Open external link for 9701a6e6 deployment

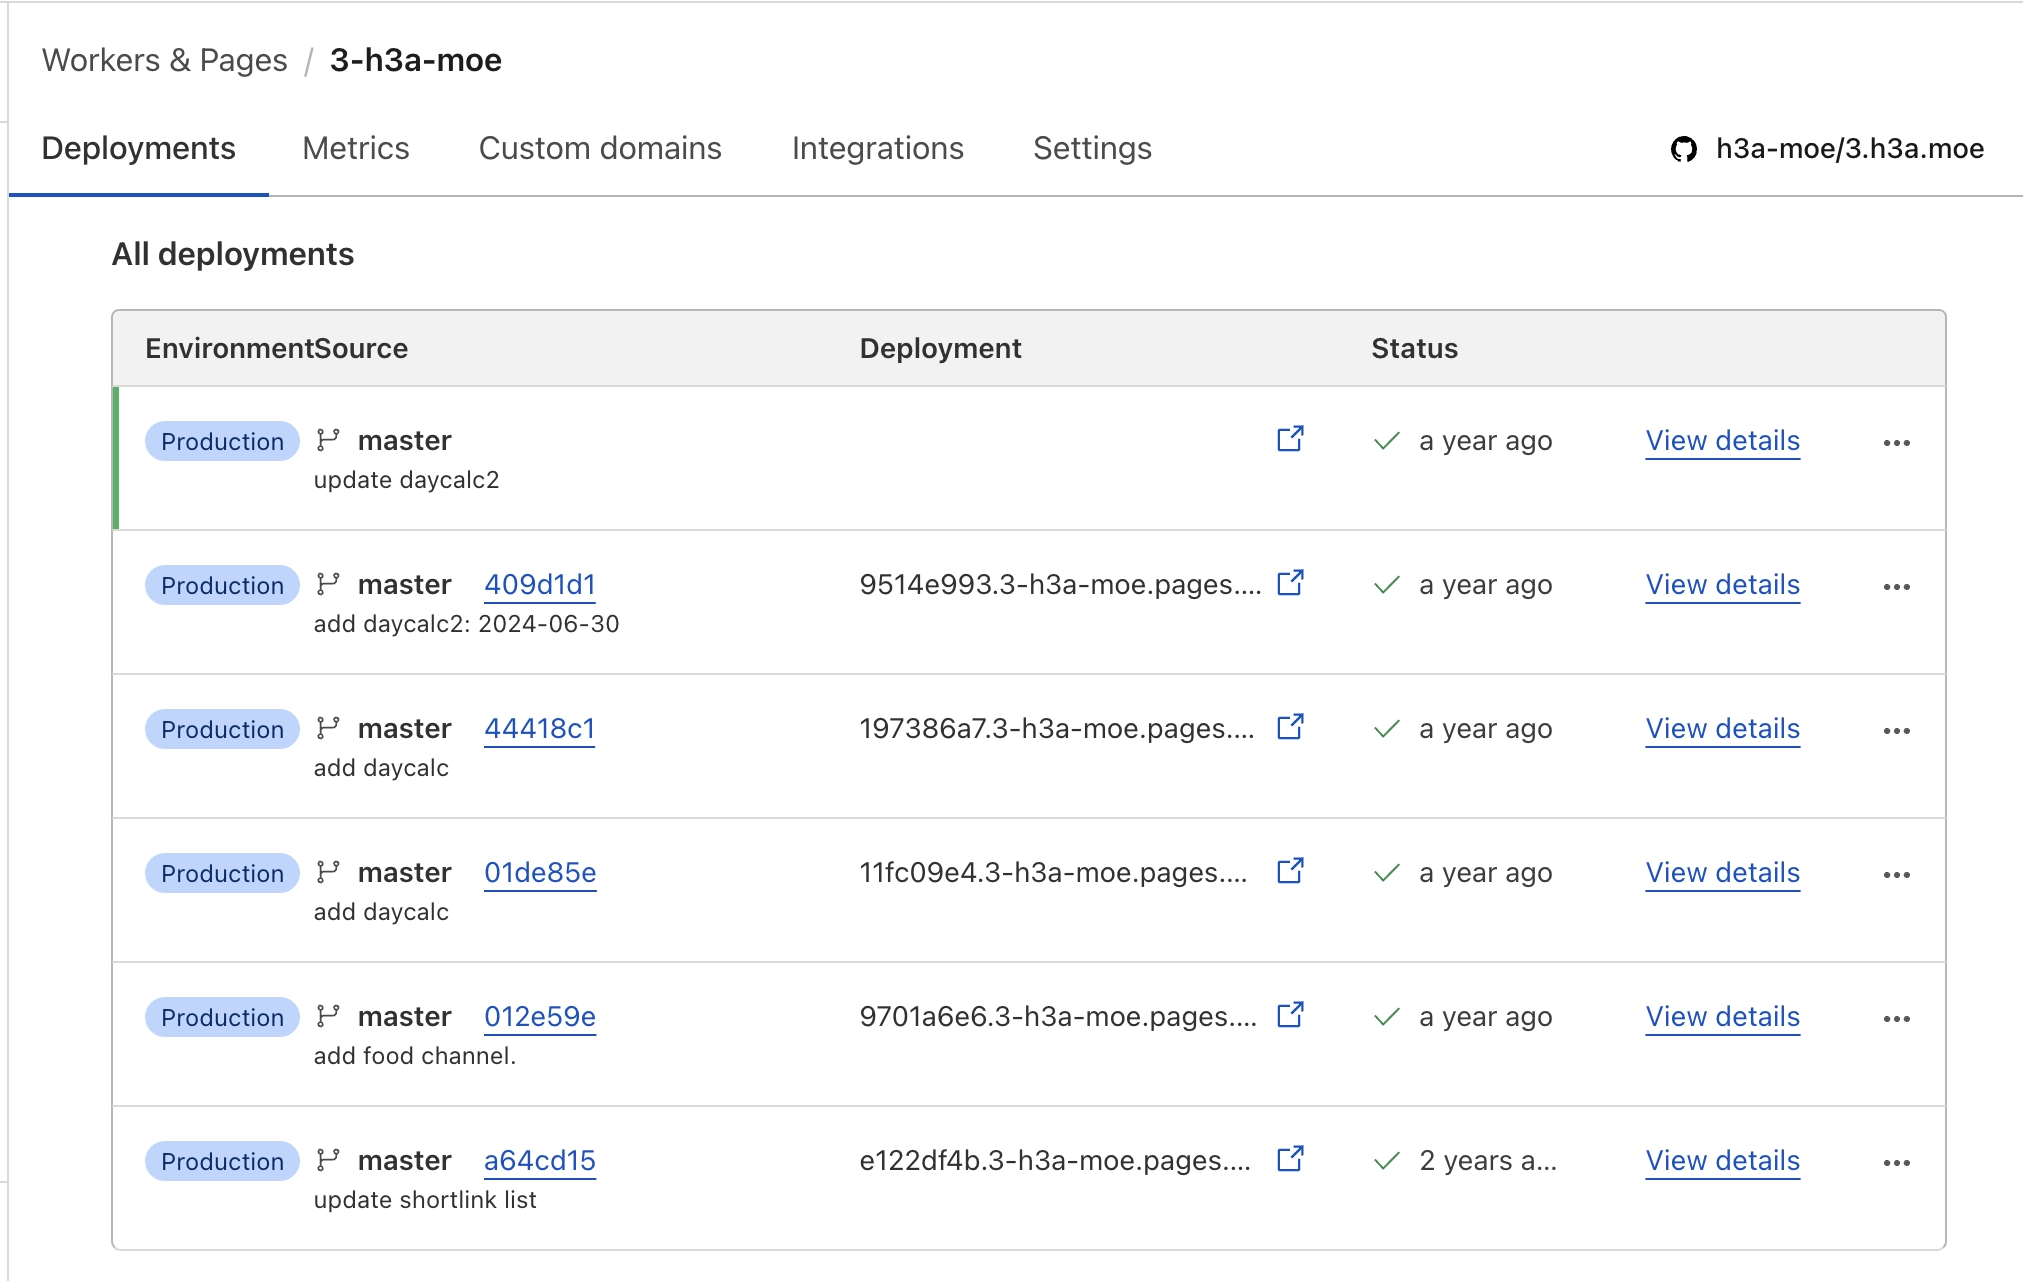[1291, 1015]
